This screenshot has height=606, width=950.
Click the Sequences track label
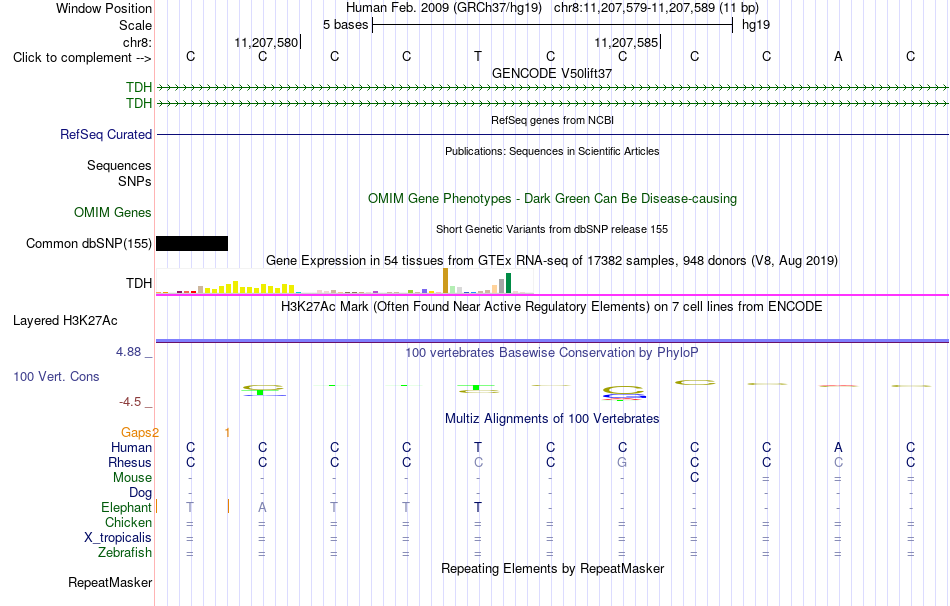coord(119,165)
